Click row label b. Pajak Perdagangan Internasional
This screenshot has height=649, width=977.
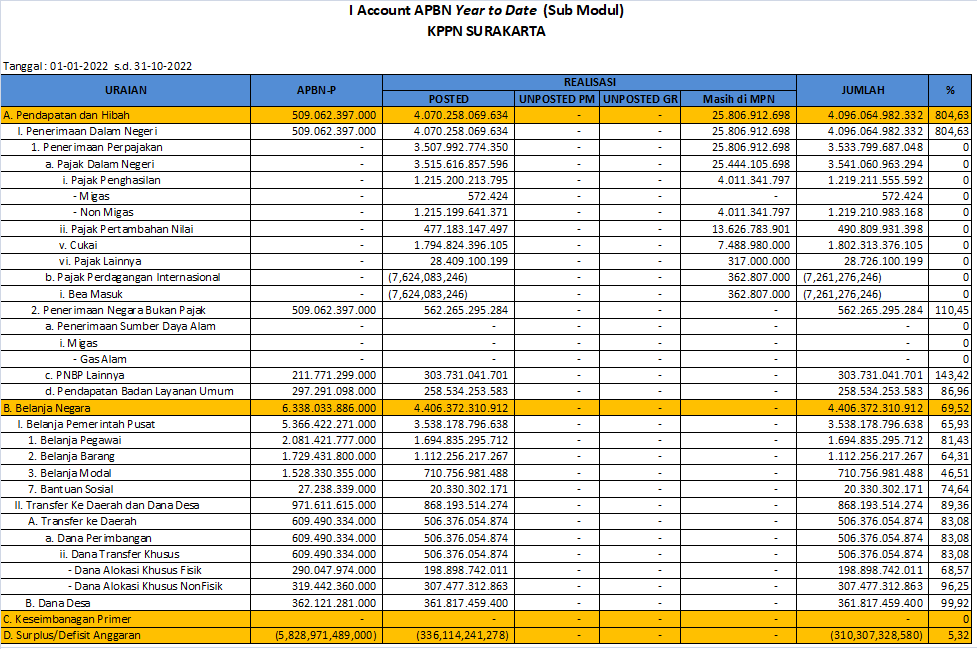pos(133,278)
